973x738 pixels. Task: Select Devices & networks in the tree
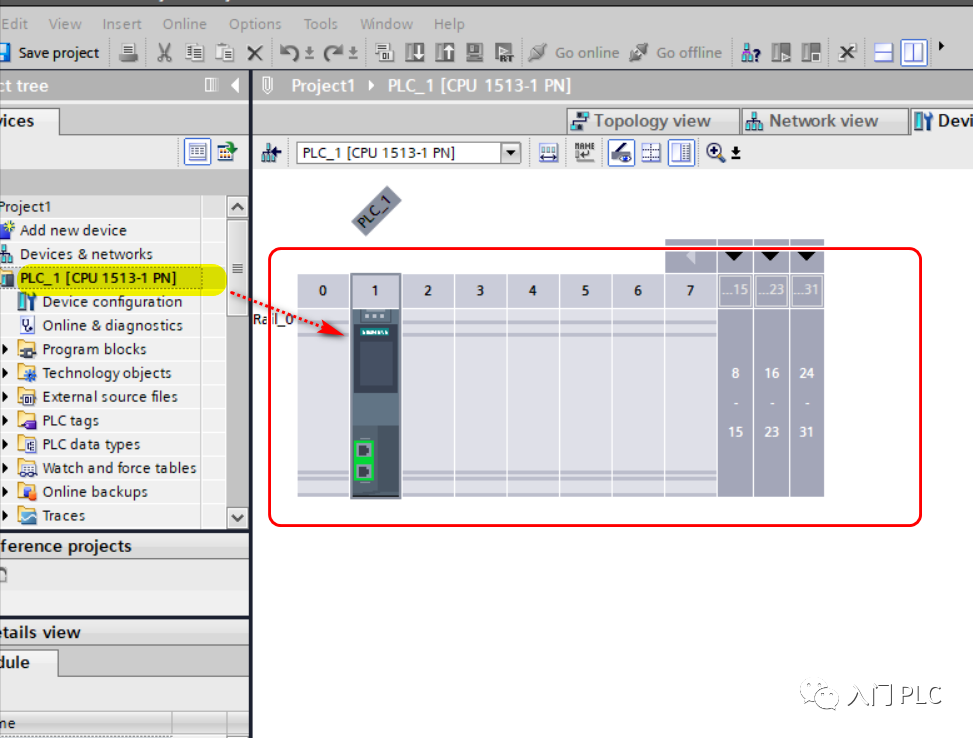(86, 254)
